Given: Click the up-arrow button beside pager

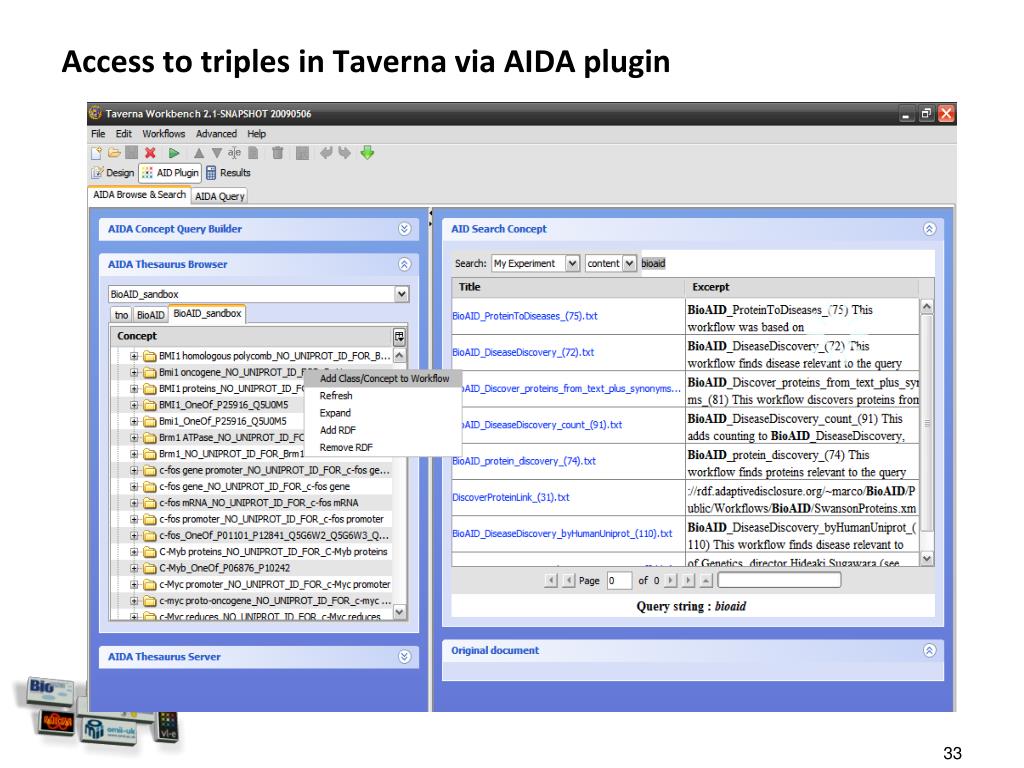Looking at the screenshot, I should (x=706, y=580).
